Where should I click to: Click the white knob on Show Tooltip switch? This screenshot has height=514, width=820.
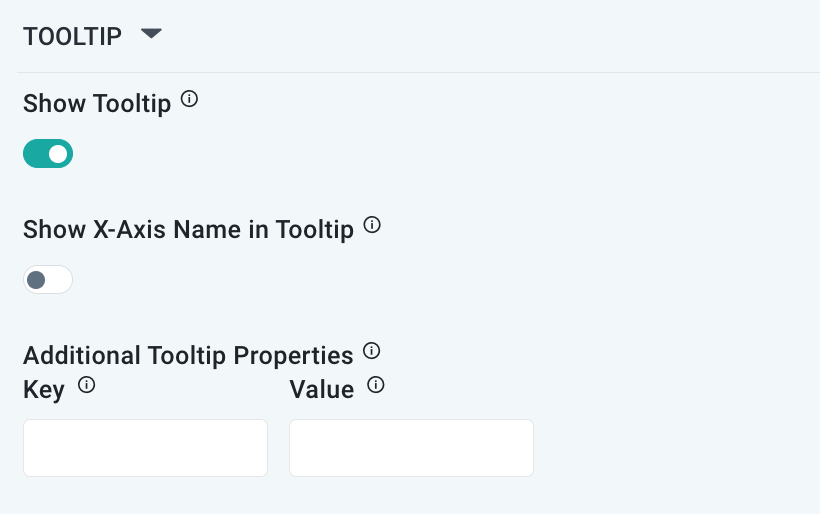point(59,154)
